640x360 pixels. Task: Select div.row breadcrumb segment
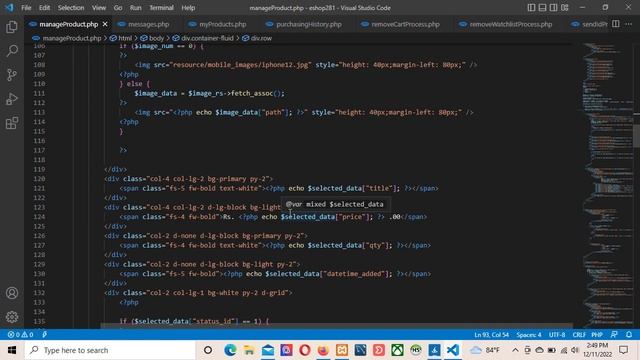(x=261, y=38)
